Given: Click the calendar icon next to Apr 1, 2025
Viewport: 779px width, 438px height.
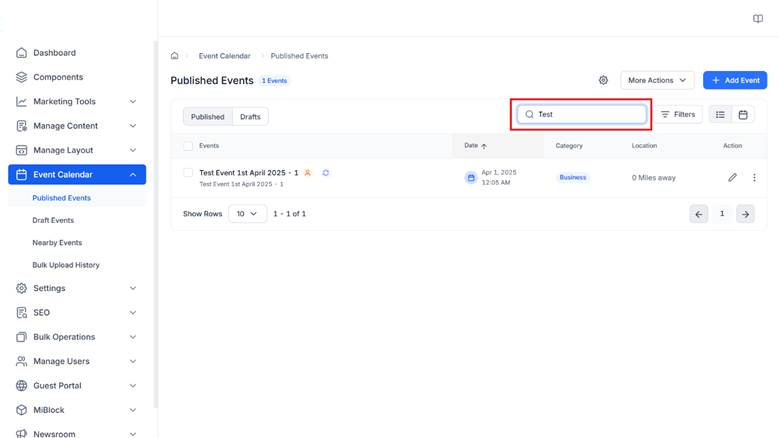Looking at the screenshot, I should (x=470, y=177).
